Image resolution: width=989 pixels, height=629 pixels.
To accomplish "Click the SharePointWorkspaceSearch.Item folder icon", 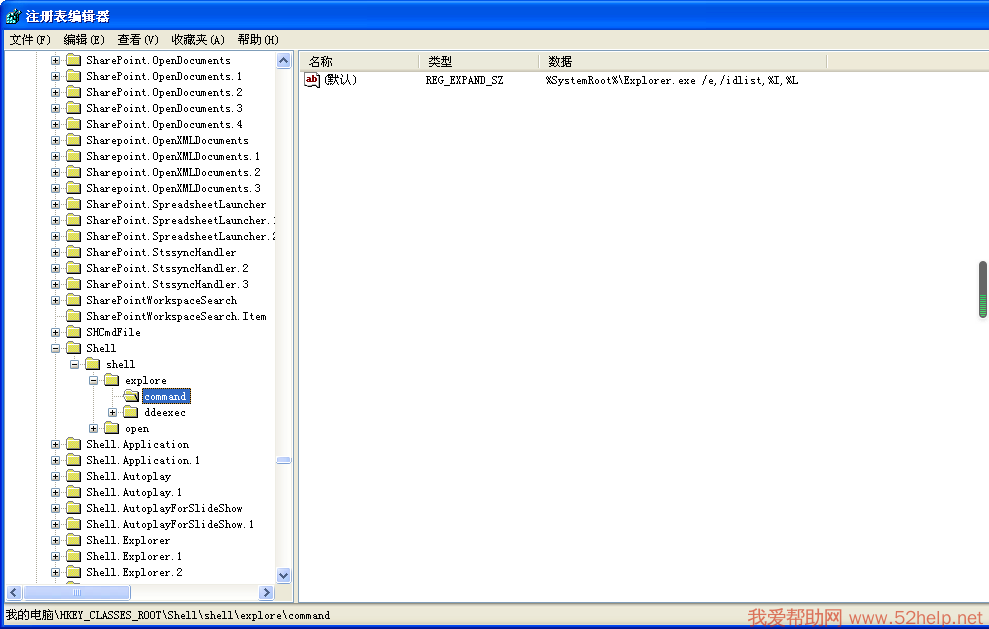I will [73, 316].
